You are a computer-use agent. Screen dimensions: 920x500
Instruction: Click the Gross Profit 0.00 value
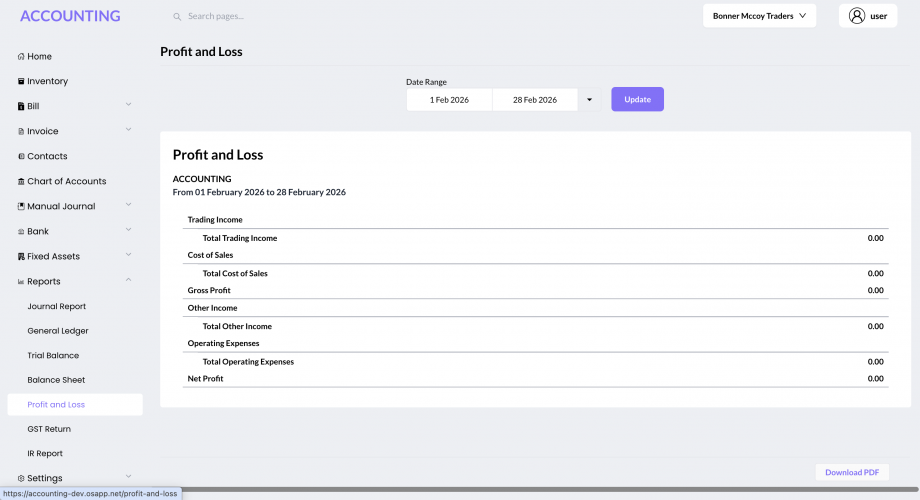point(875,290)
